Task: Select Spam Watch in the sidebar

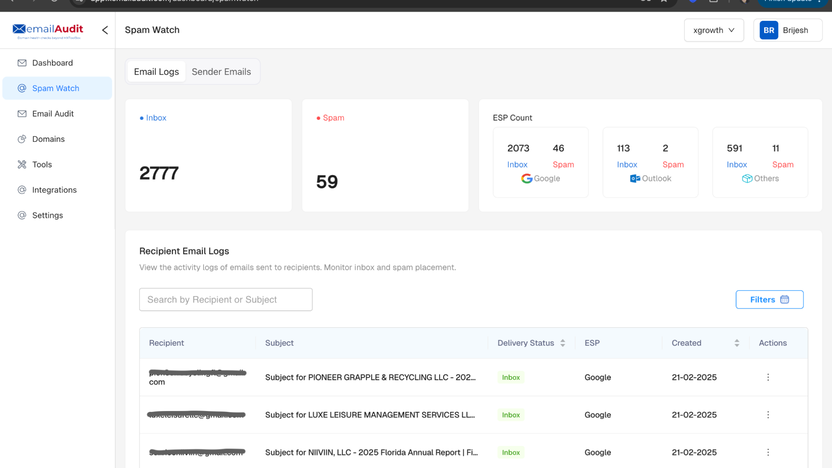Action: point(56,88)
